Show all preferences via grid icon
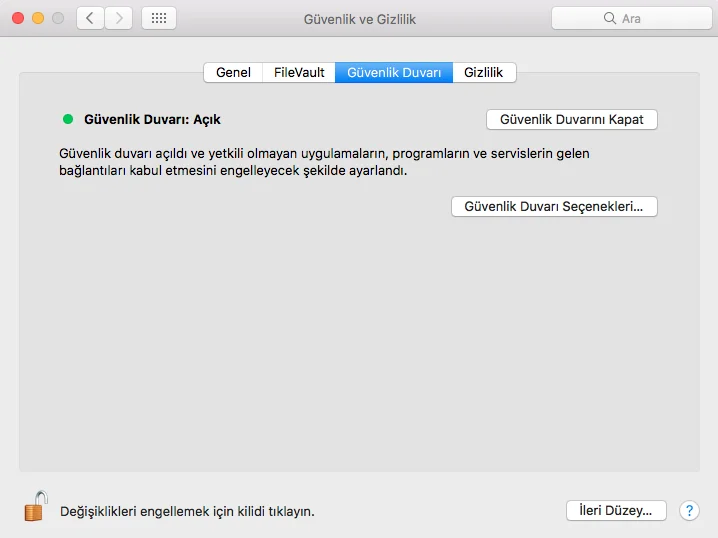718x538 pixels. (x=159, y=18)
